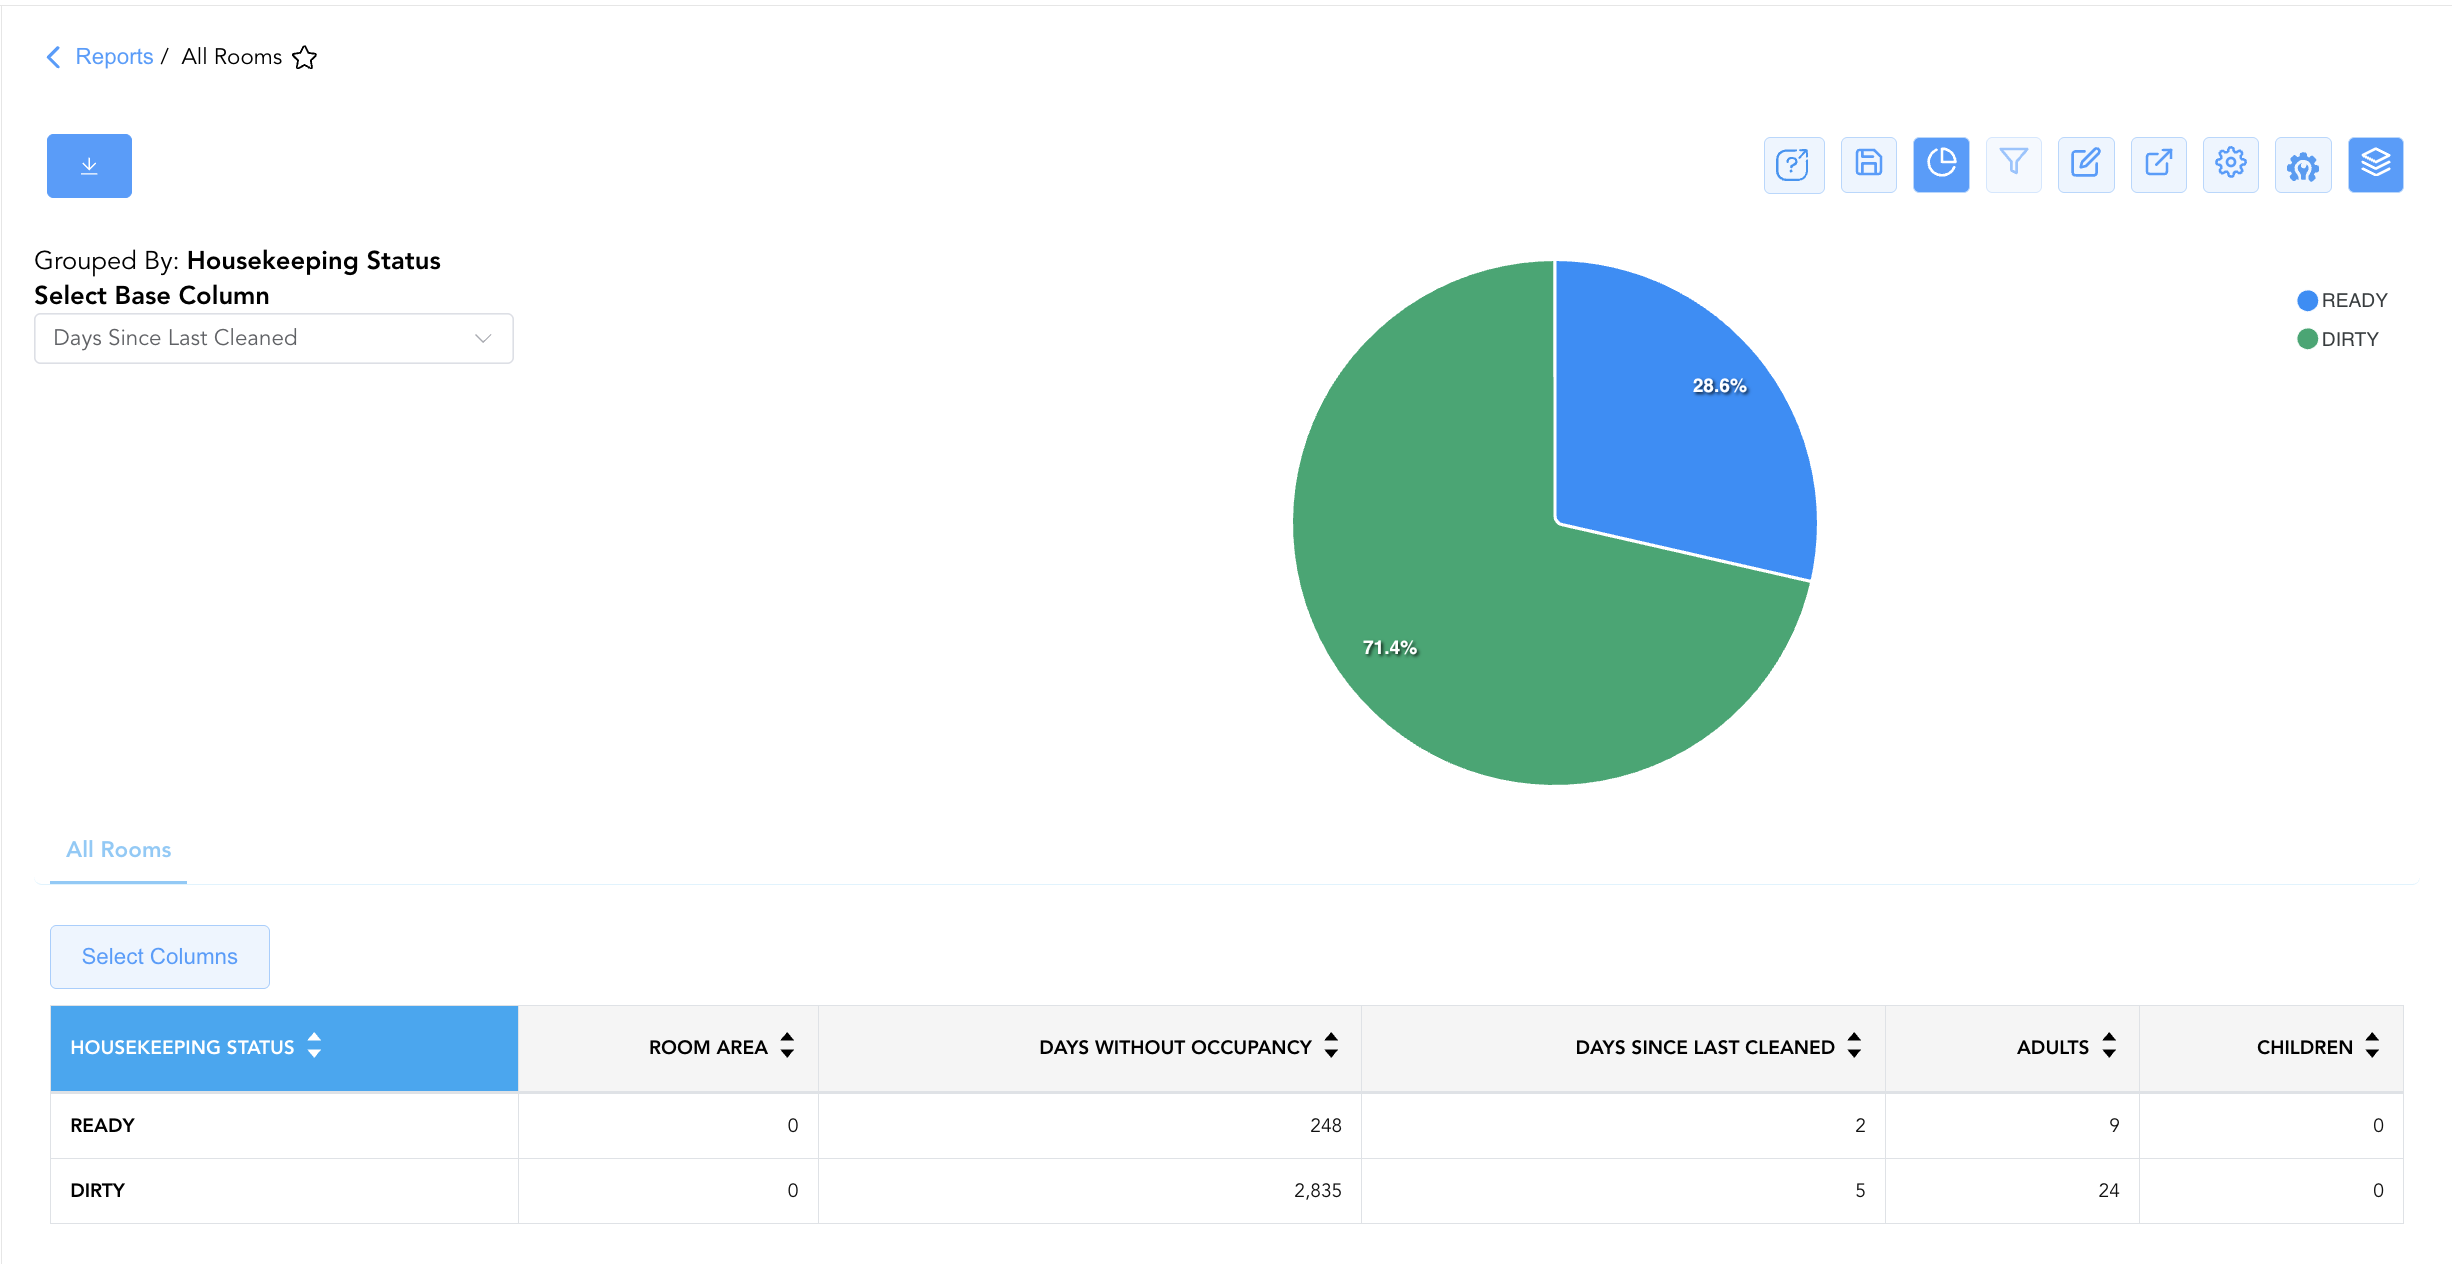
Task: Click the gear-with-wrench advanced settings icon
Action: 2303,165
